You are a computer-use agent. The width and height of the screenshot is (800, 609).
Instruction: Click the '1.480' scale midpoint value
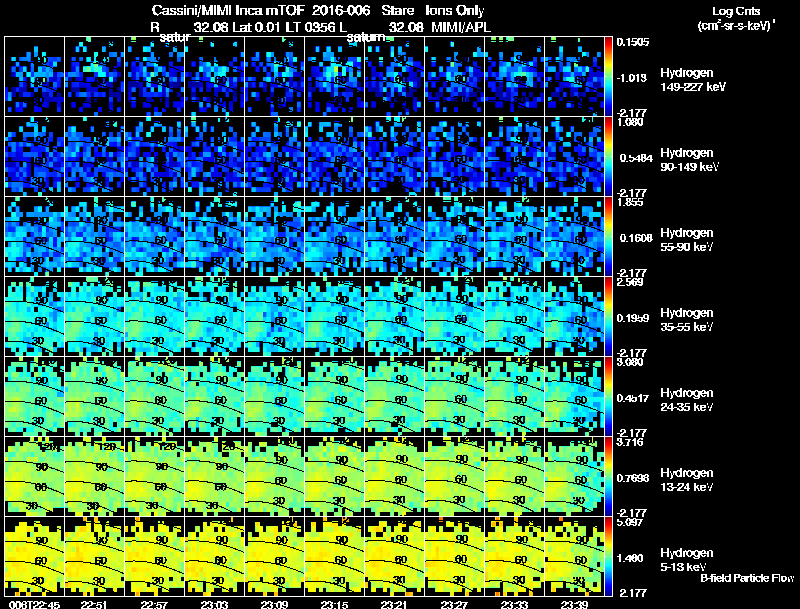630,559
